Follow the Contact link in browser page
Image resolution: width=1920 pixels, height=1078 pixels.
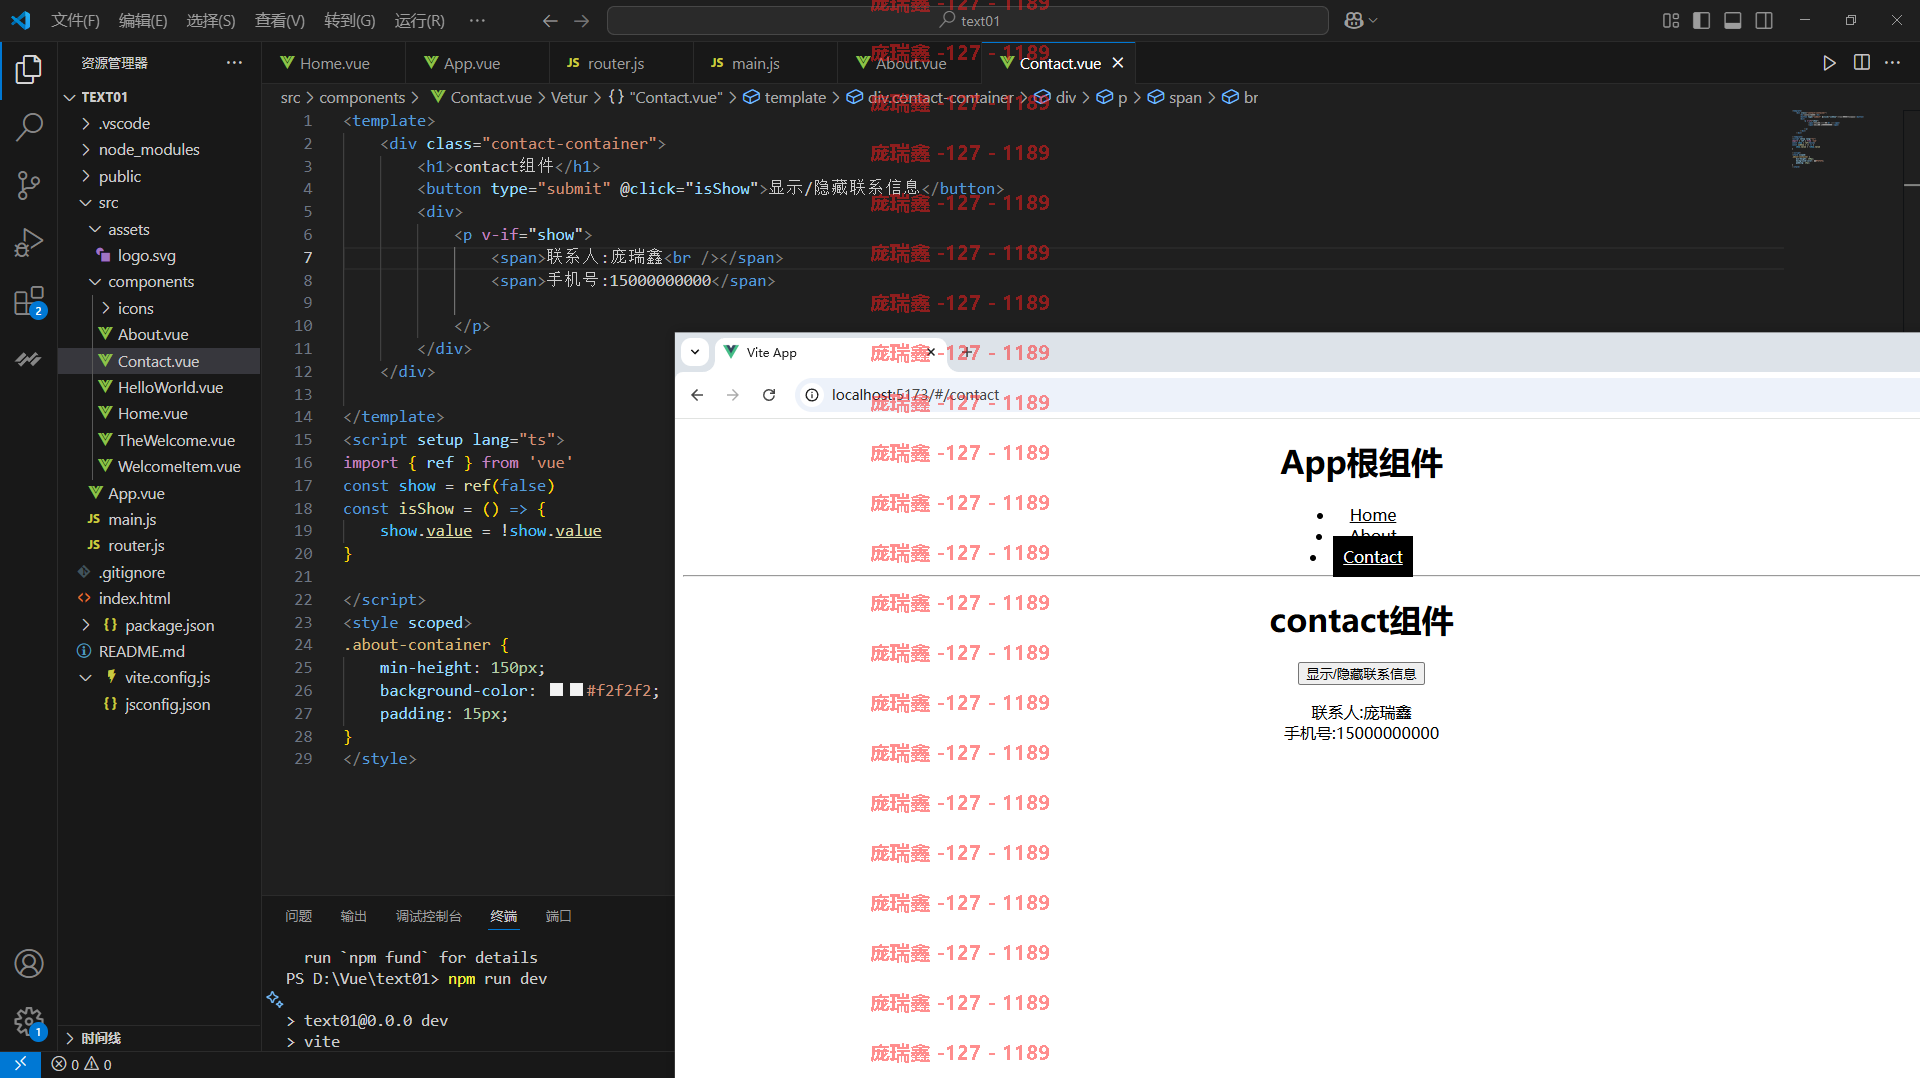1372,557
